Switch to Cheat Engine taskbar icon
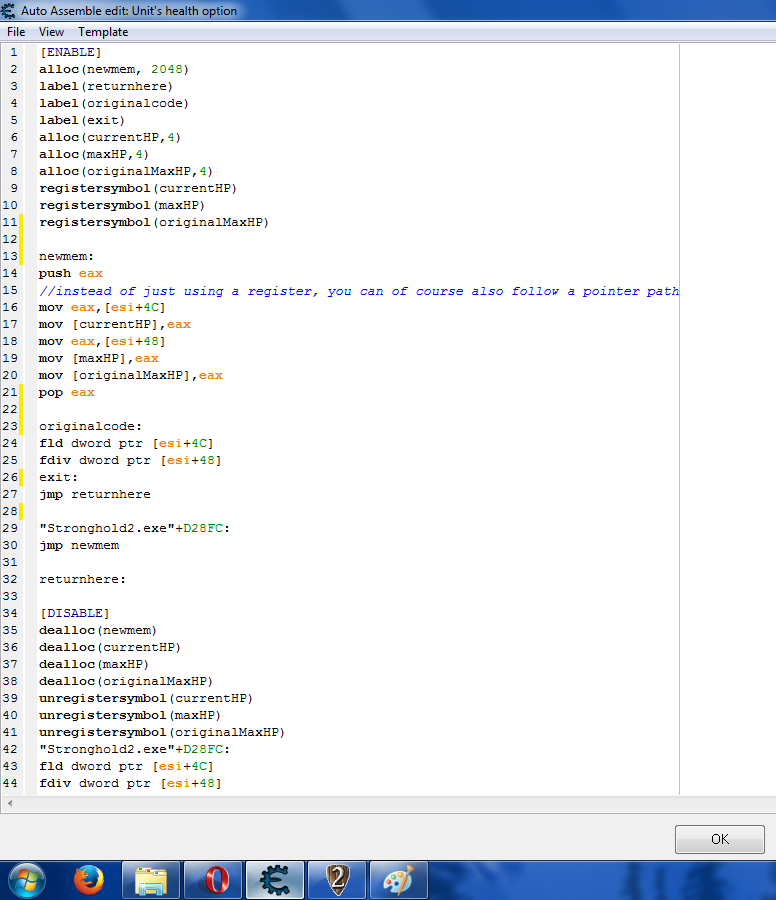 coord(275,880)
